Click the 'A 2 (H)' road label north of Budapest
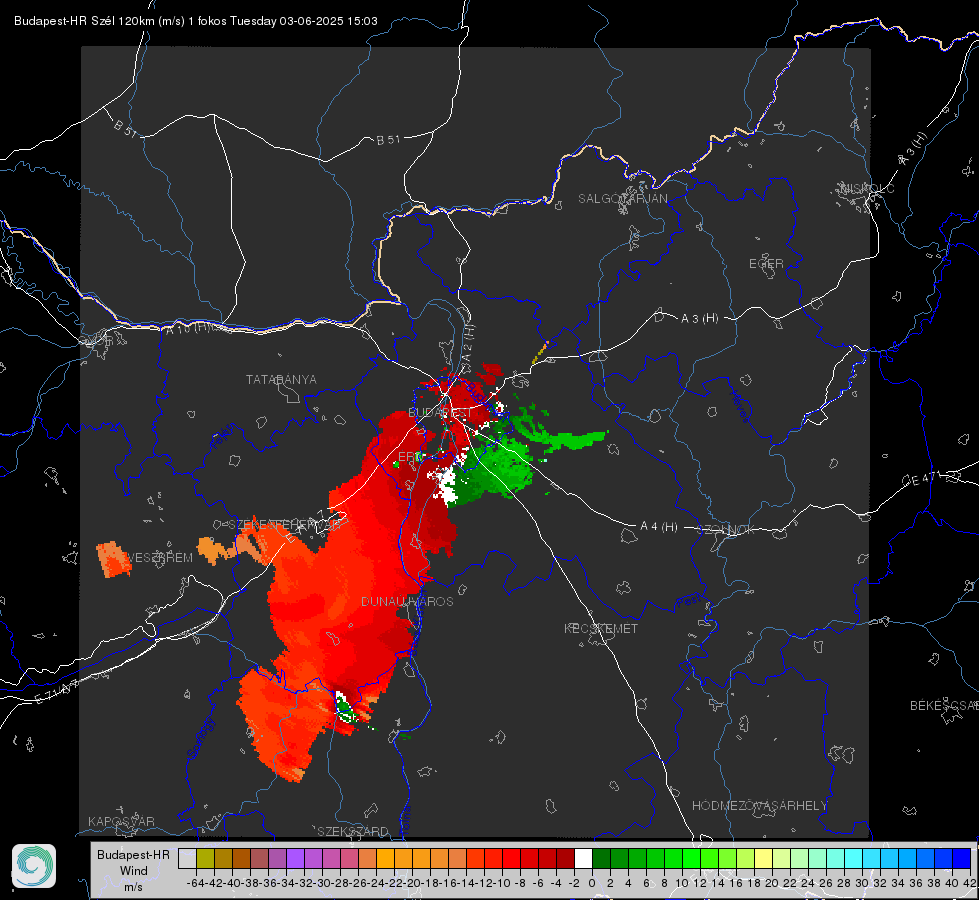 [x=469, y=344]
